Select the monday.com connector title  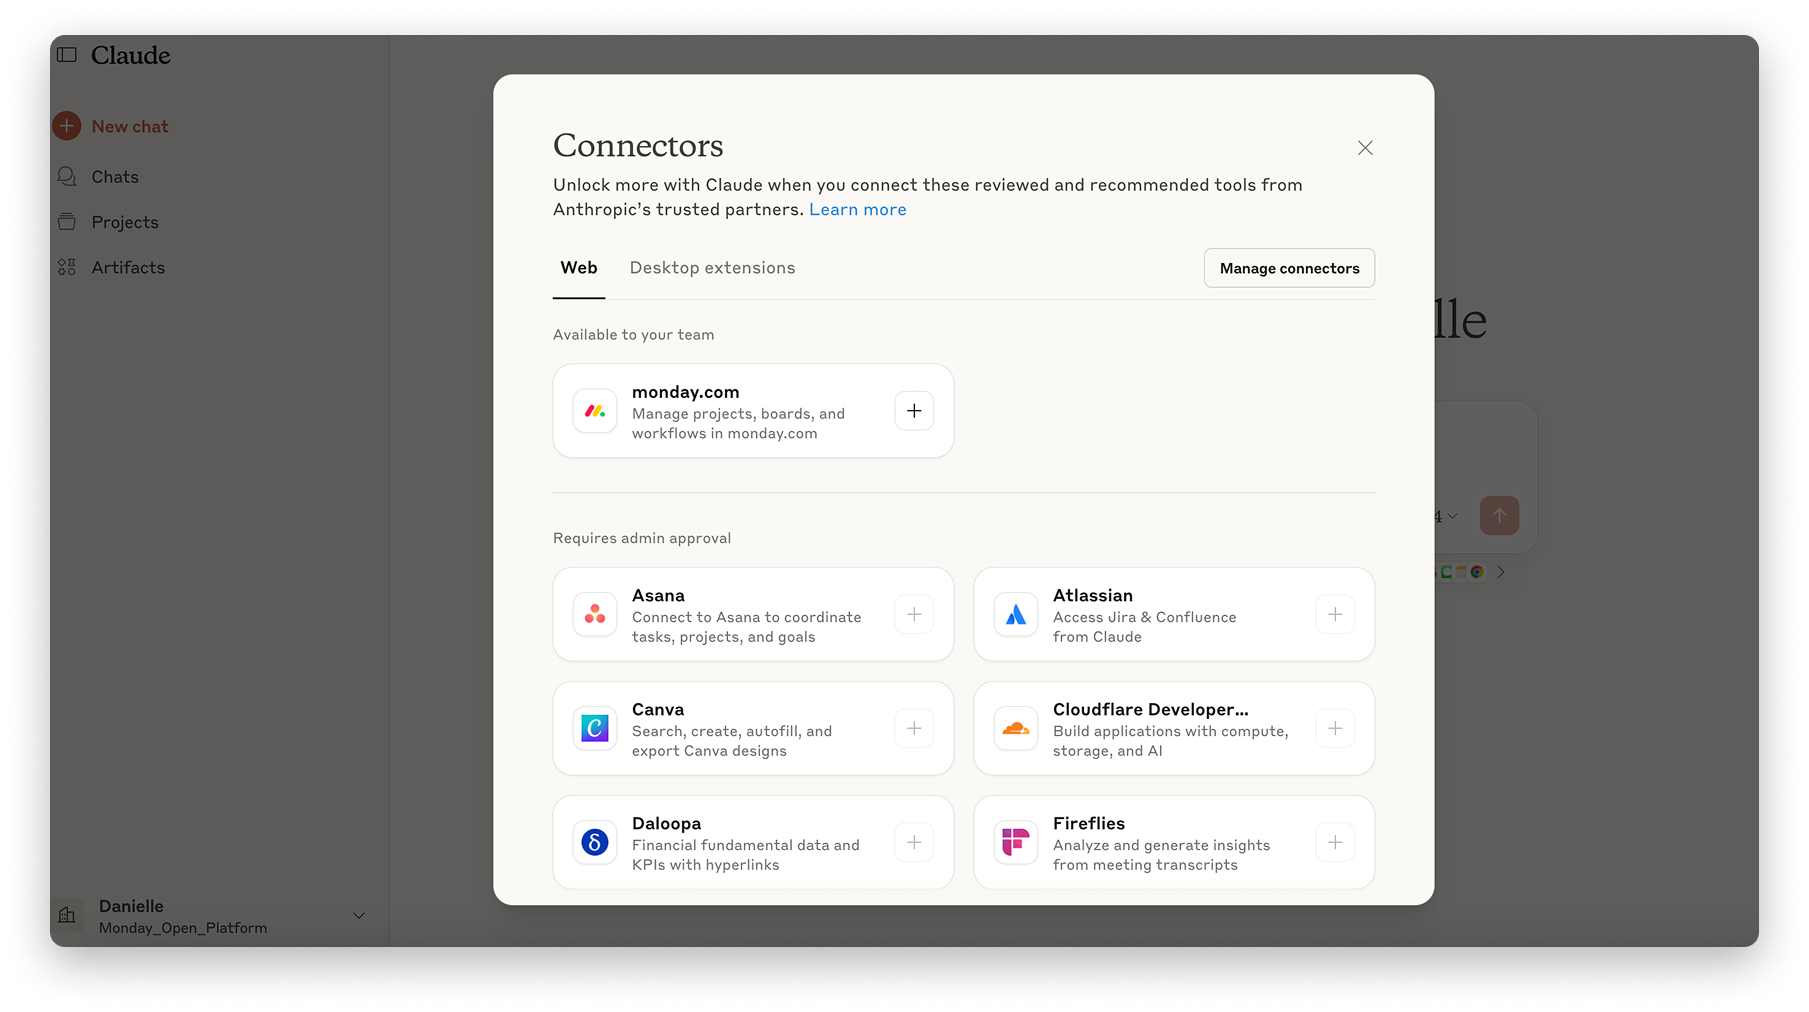686,392
